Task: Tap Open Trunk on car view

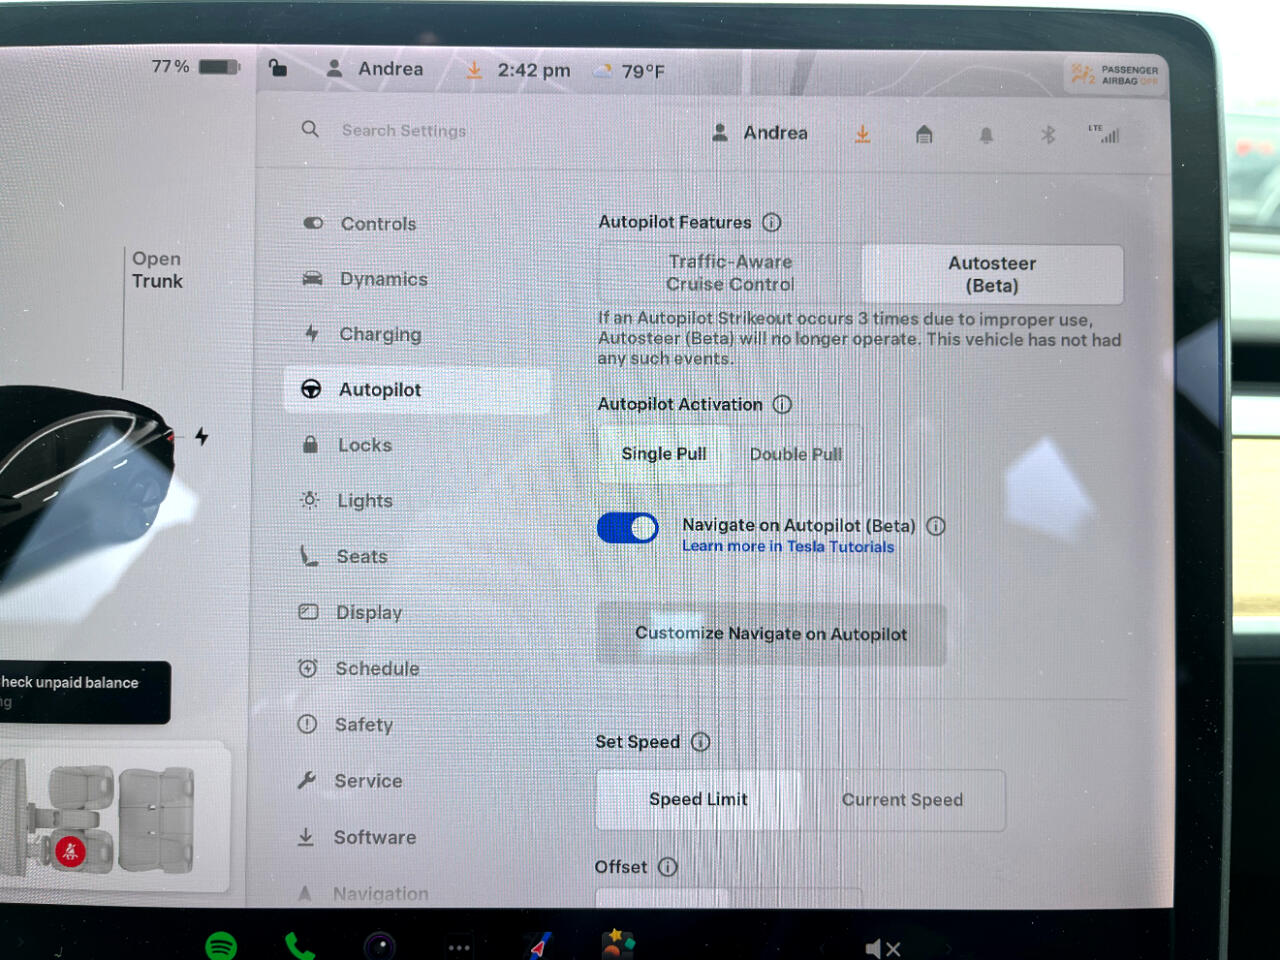Action: click(x=157, y=270)
